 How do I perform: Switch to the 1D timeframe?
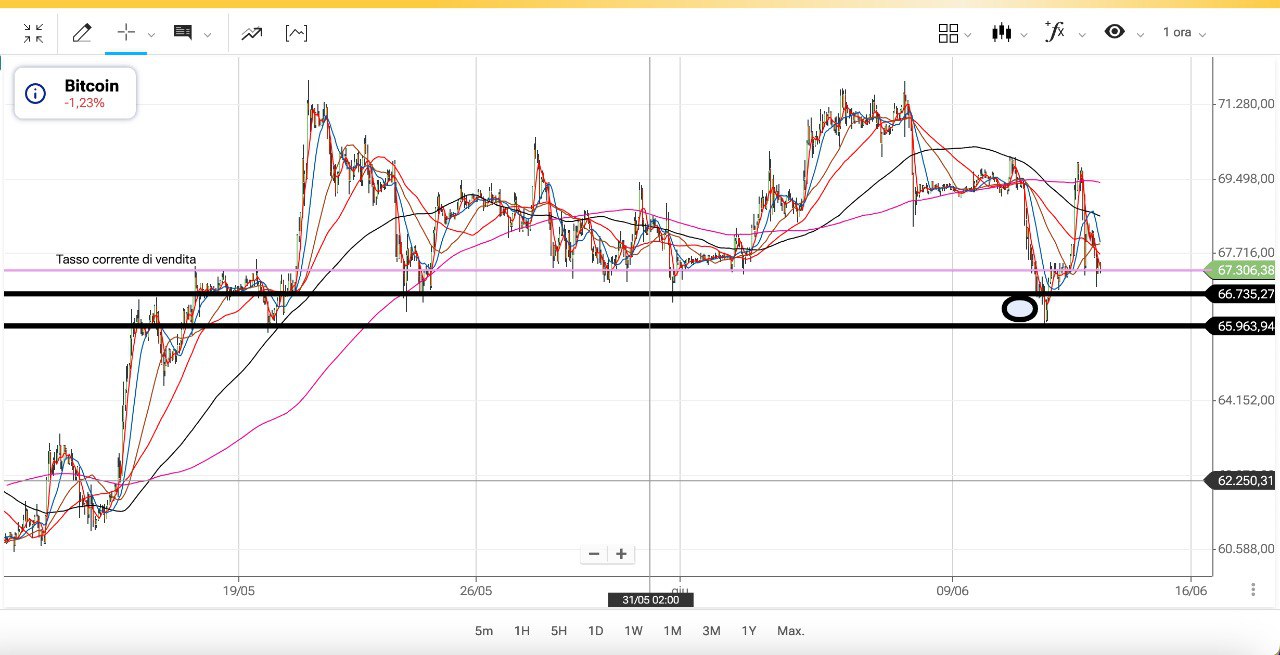[595, 631]
